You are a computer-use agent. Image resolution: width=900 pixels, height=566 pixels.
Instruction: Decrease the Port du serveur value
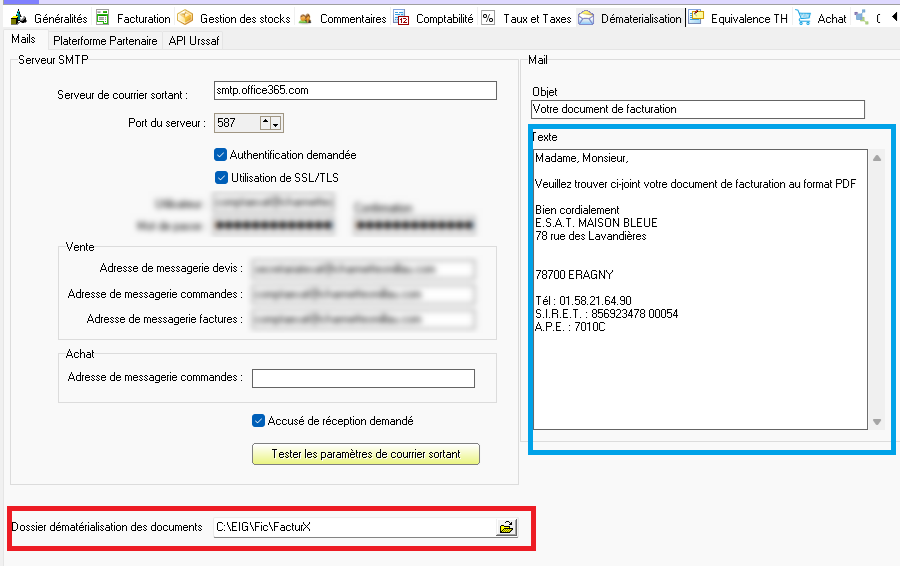point(276,123)
